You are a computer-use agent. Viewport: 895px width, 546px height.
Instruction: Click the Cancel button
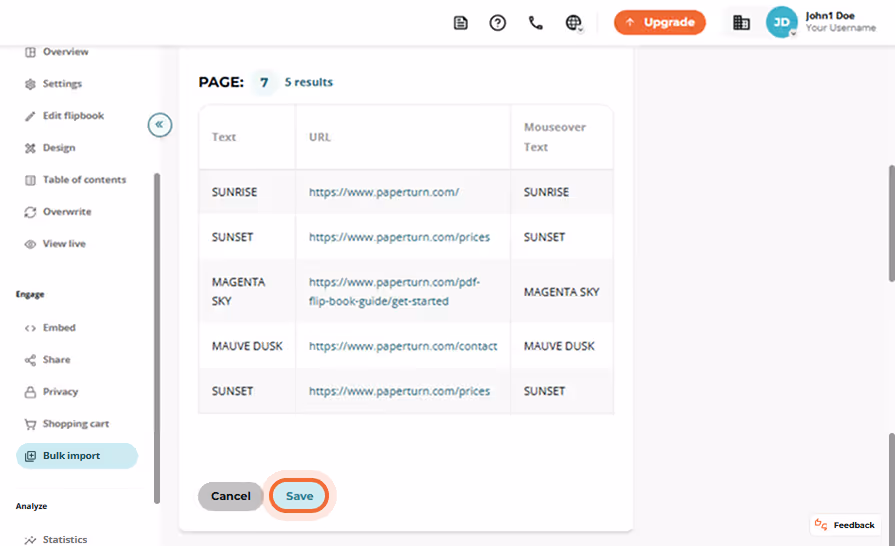coord(231,496)
